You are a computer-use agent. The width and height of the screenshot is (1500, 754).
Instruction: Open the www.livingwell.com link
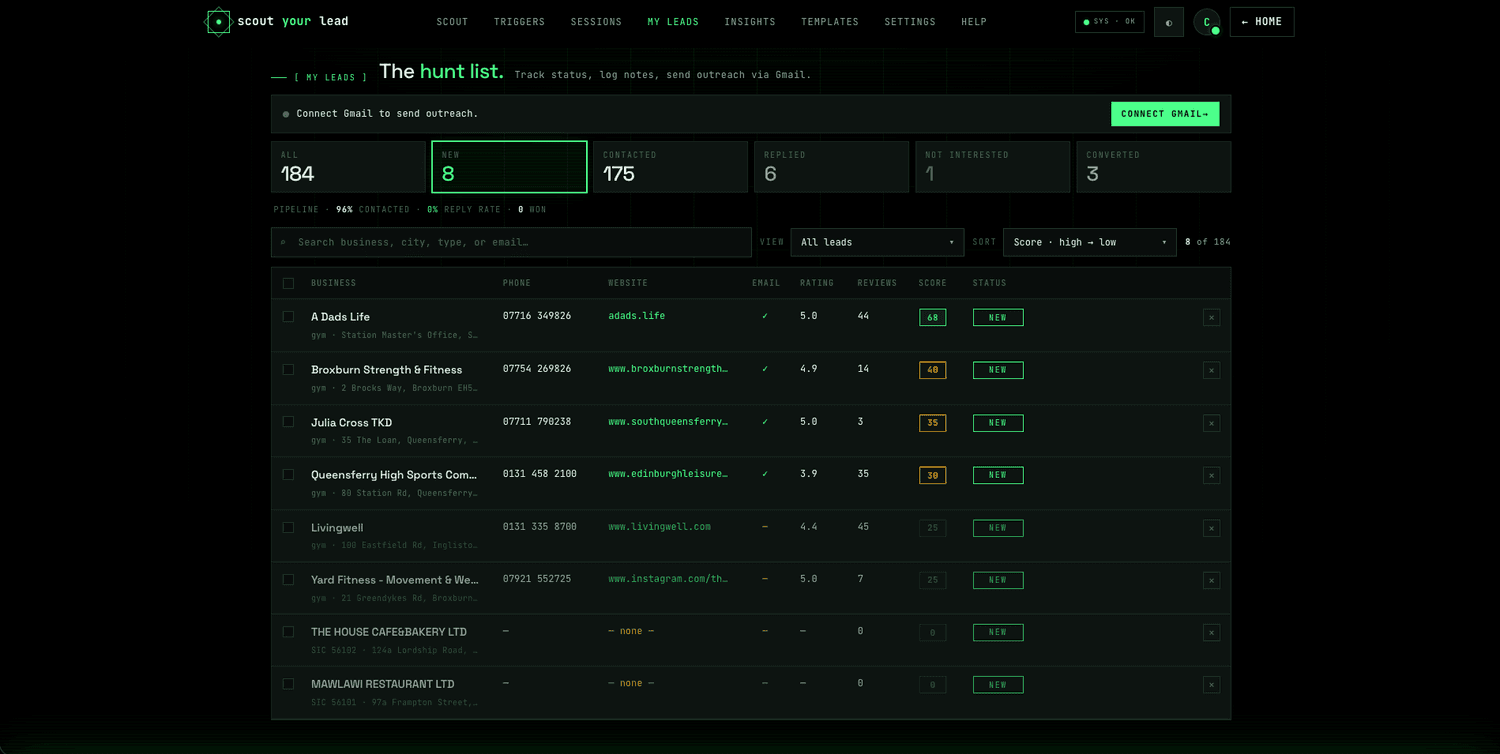click(659, 527)
